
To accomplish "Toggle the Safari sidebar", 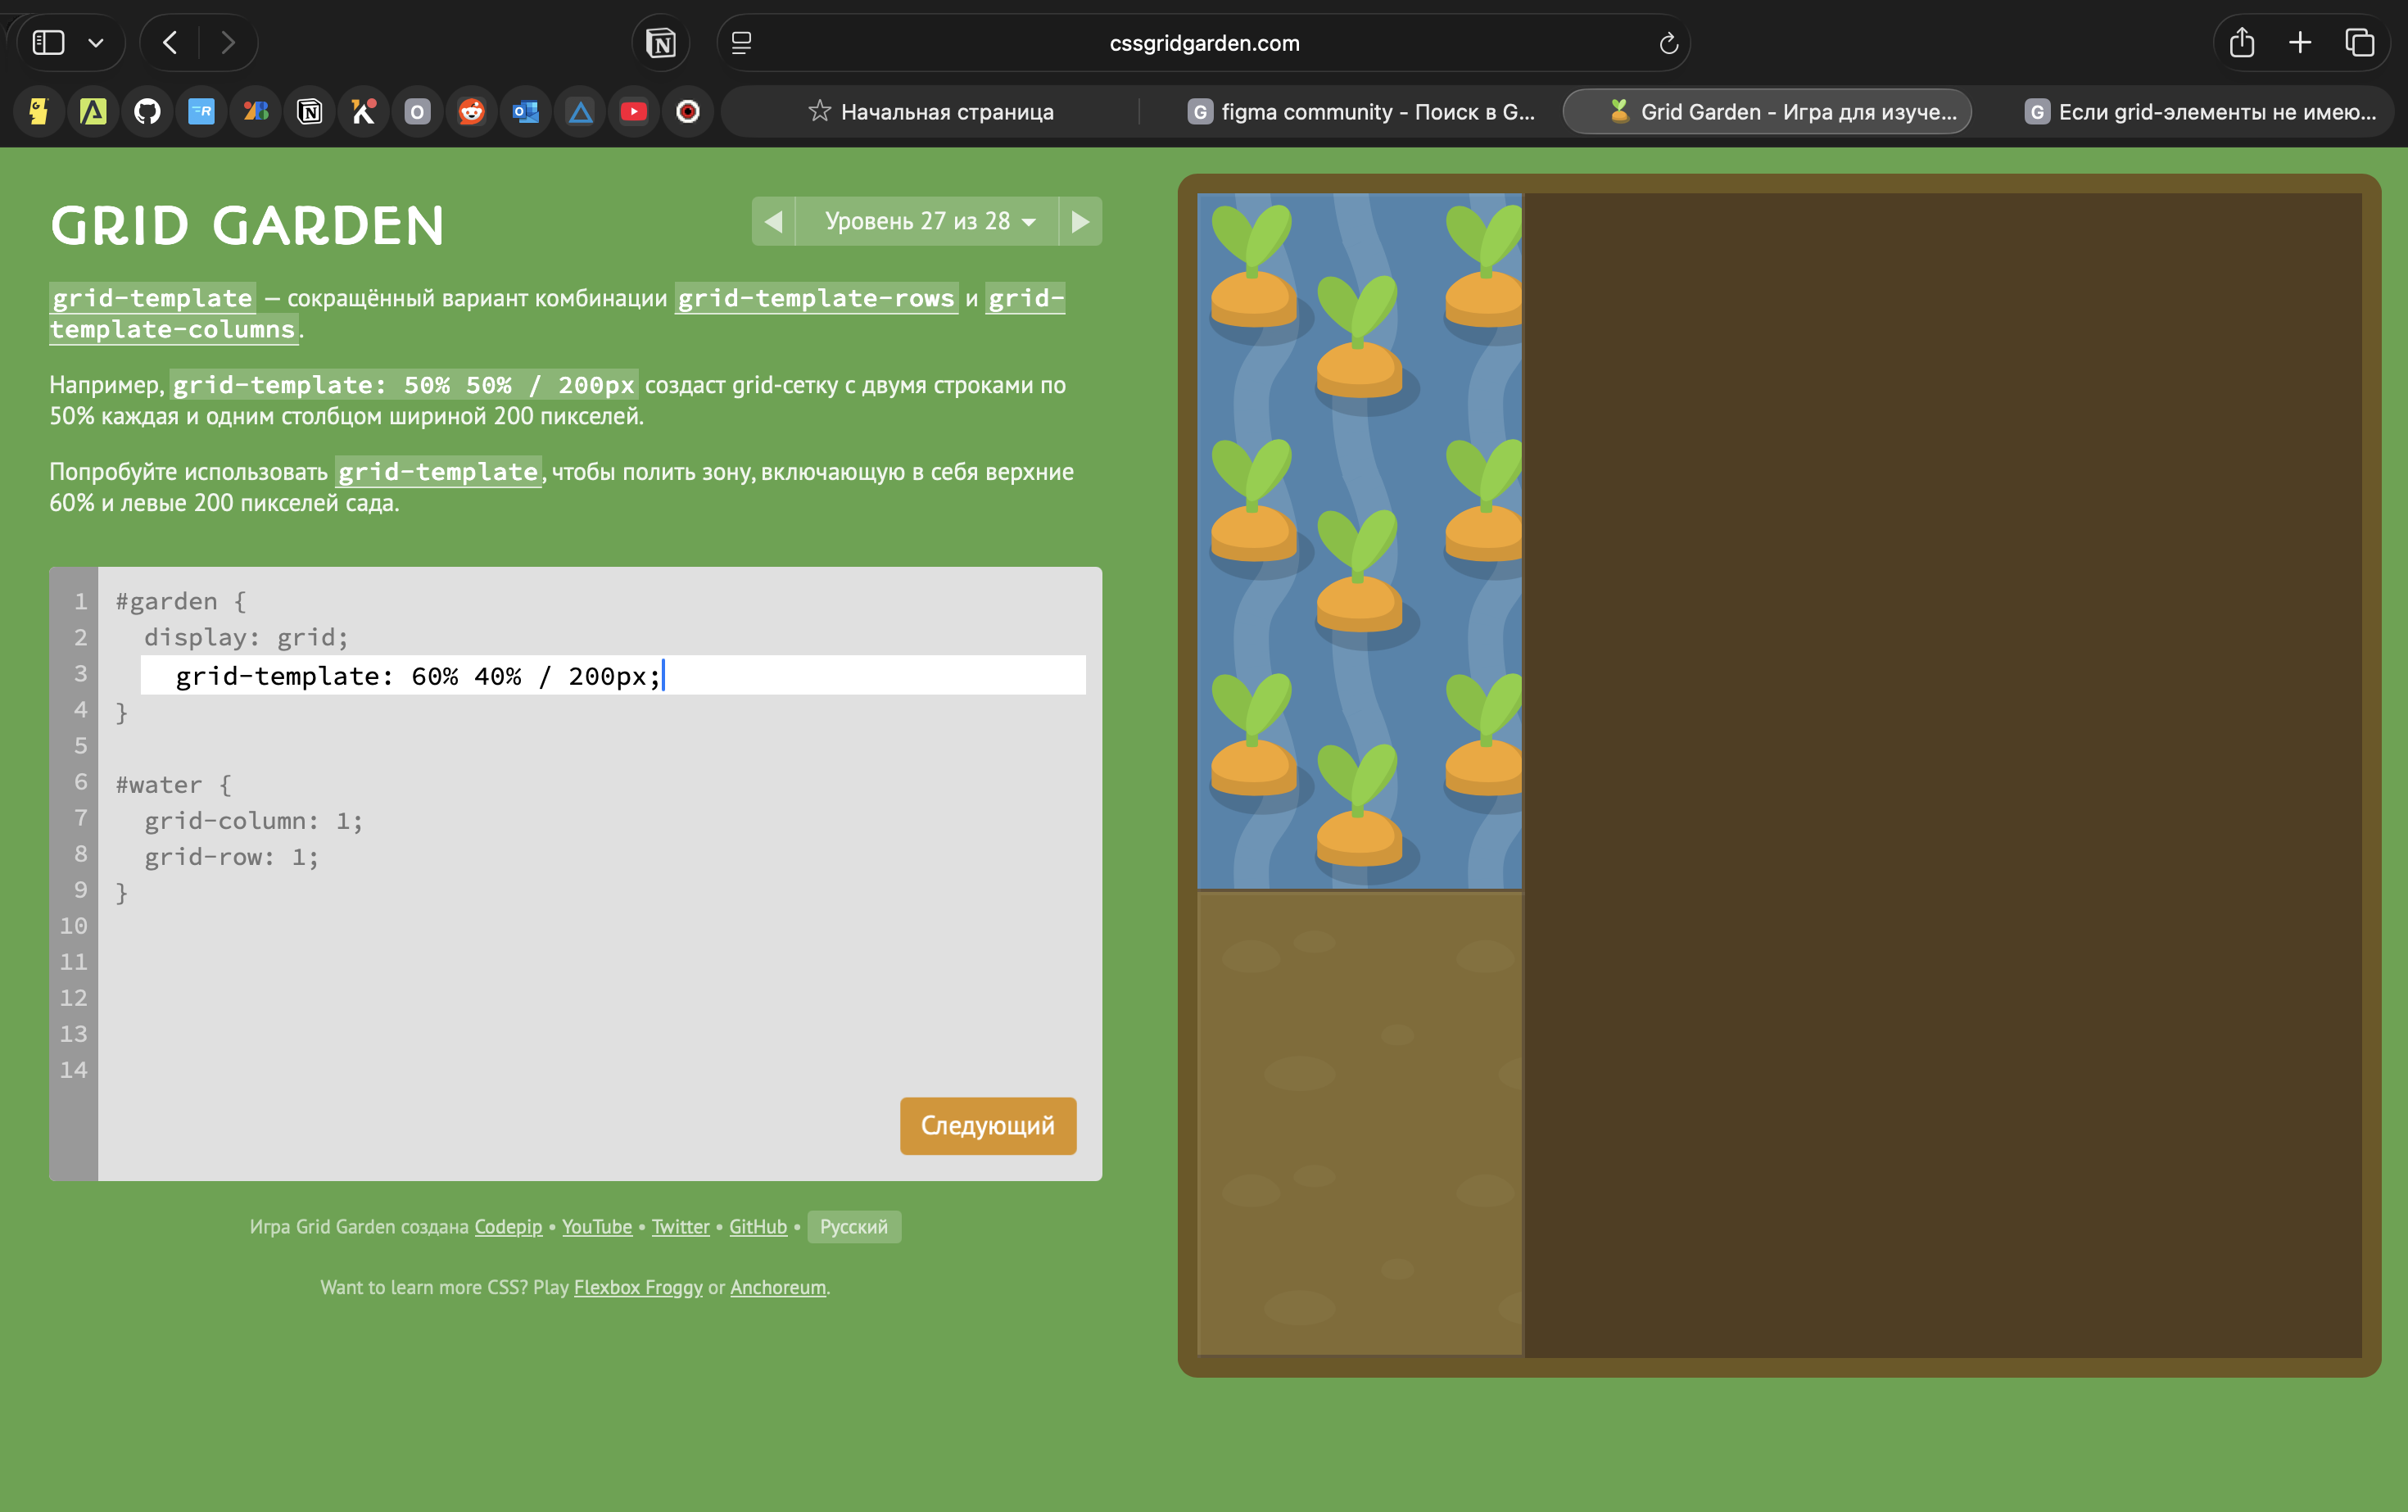I will [x=48, y=43].
